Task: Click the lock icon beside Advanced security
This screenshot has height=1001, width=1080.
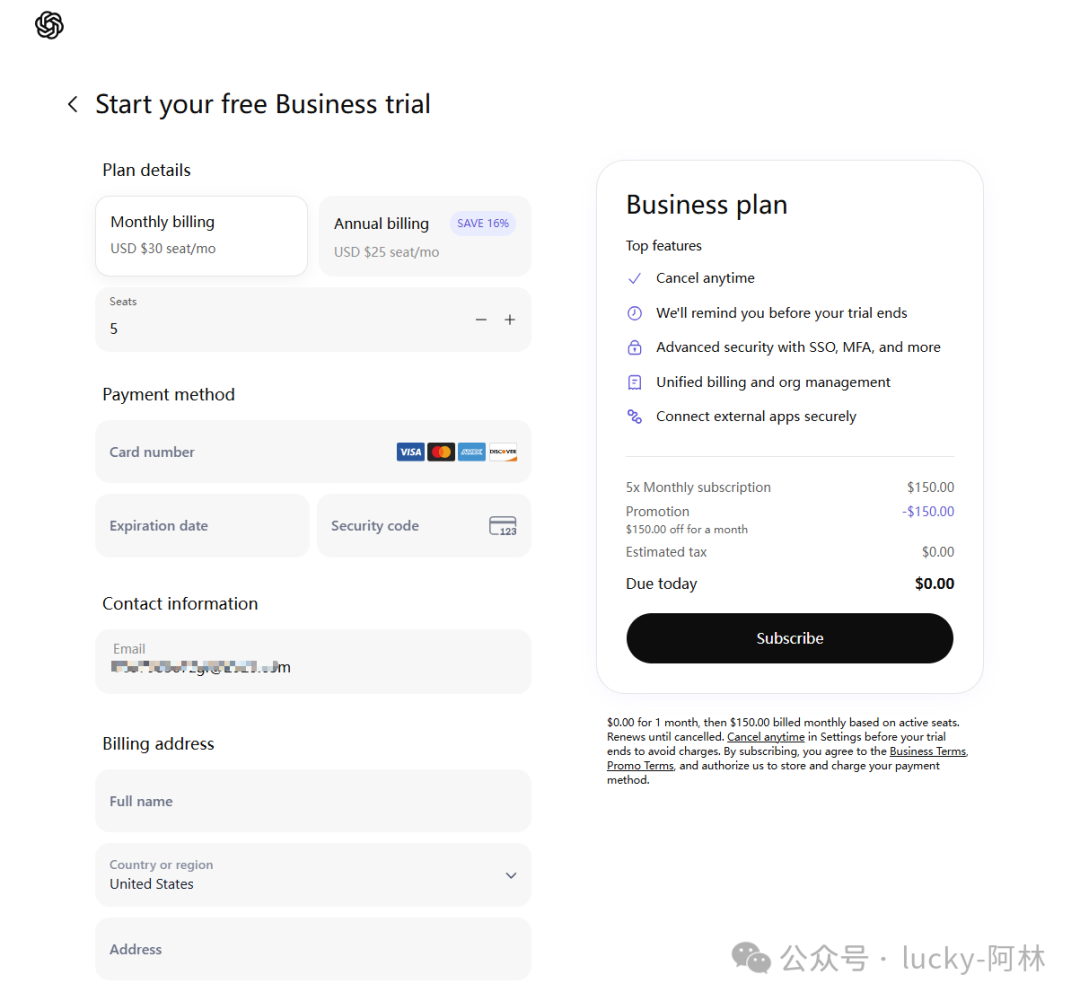Action: click(x=634, y=347)
